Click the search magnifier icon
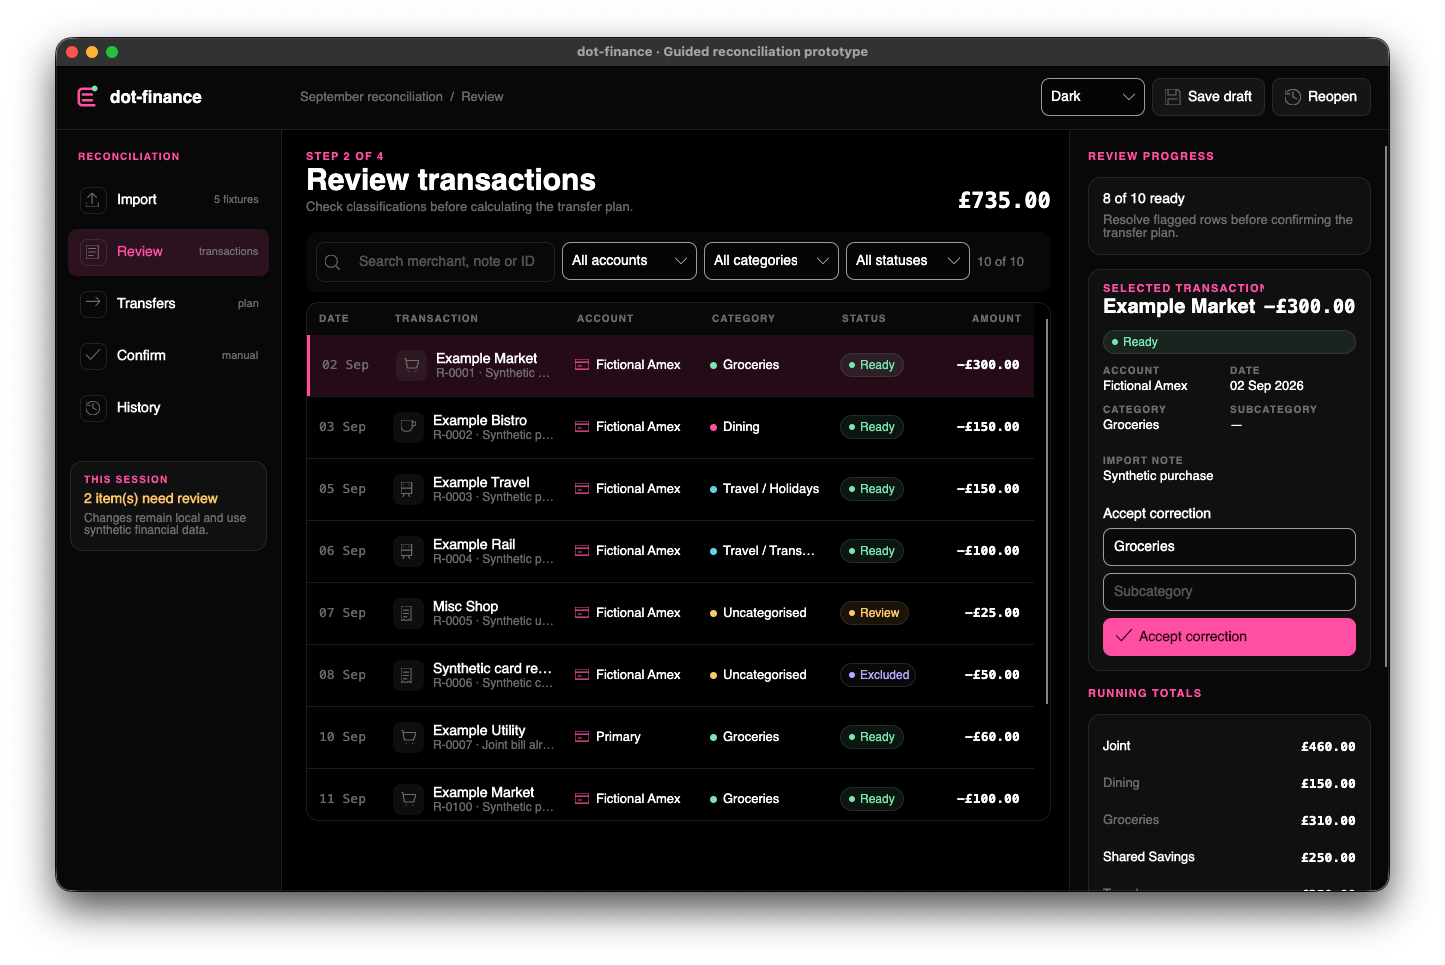Viewport: 1445px width, 965px height. 333,262
